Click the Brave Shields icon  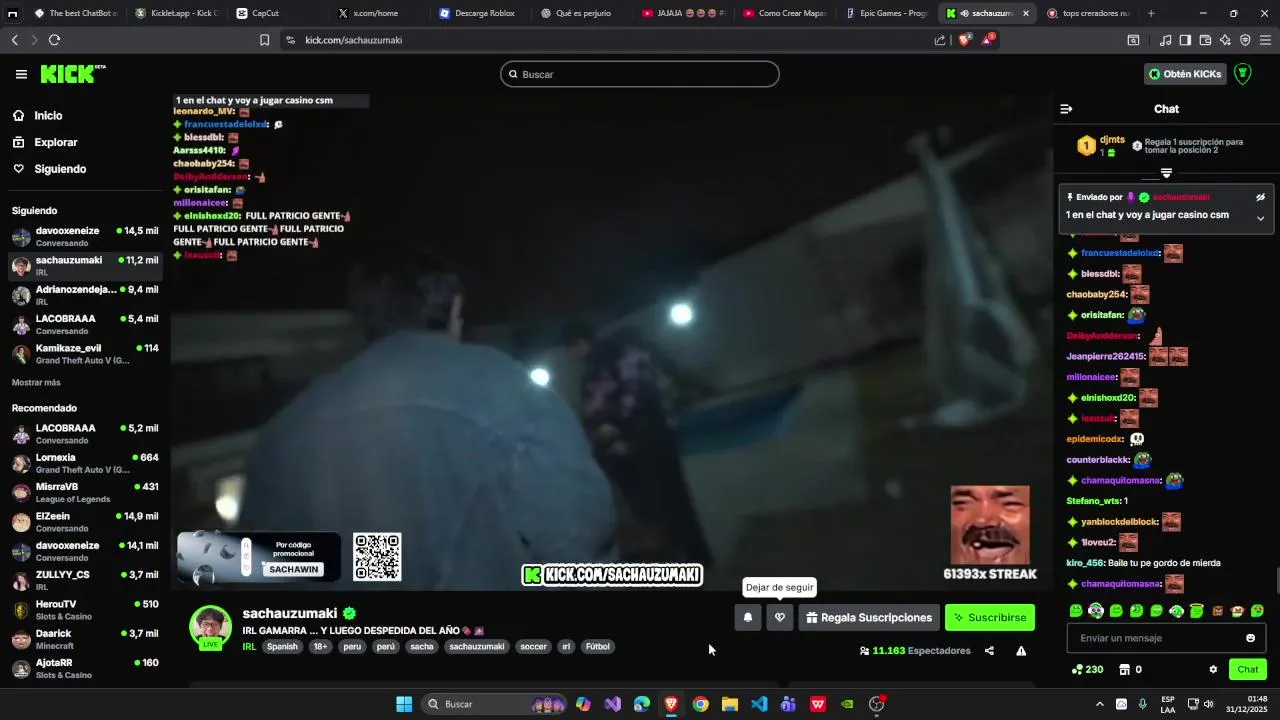tap(965, 40)
